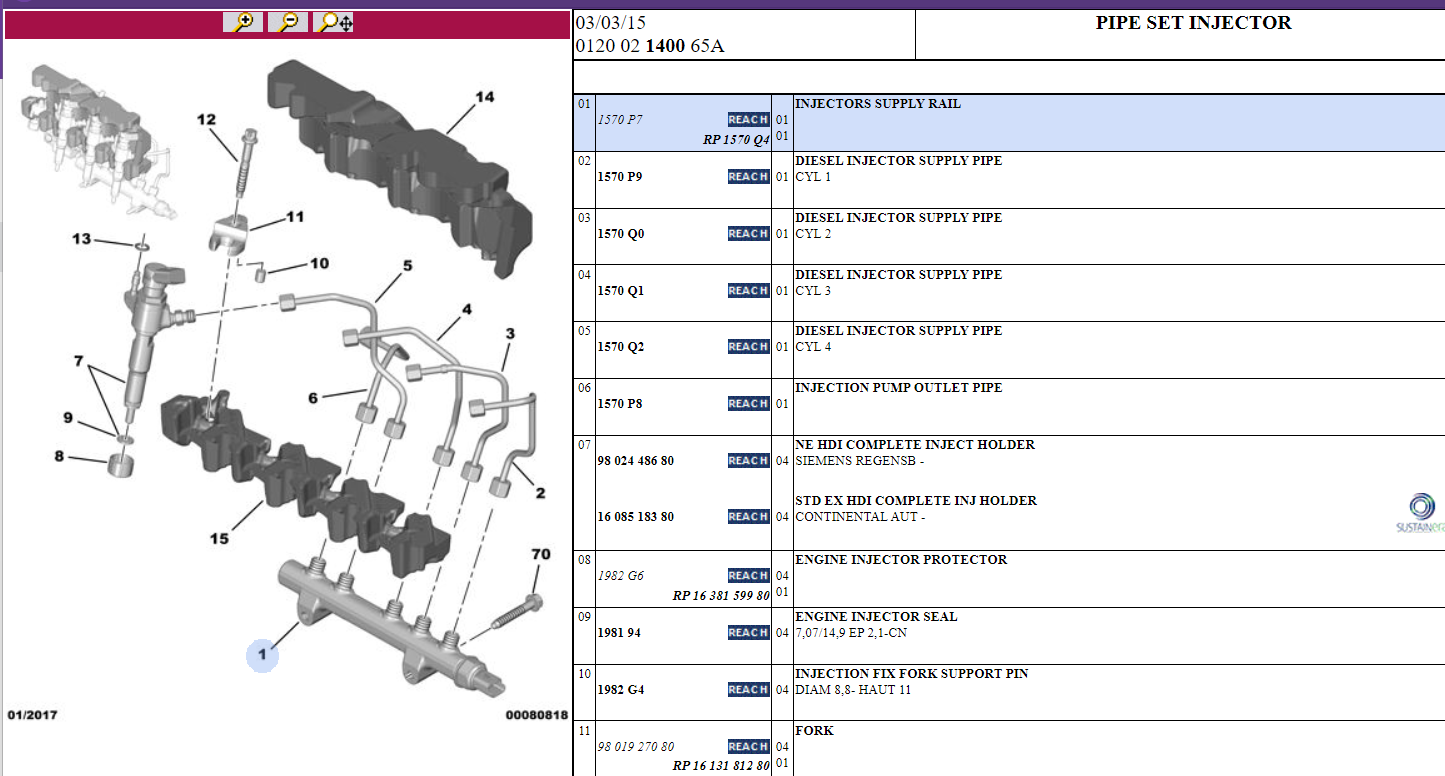This screenshot has width=1445, height=776.
Task: Select callout 10 on the diagram
Action: (319, 264)
